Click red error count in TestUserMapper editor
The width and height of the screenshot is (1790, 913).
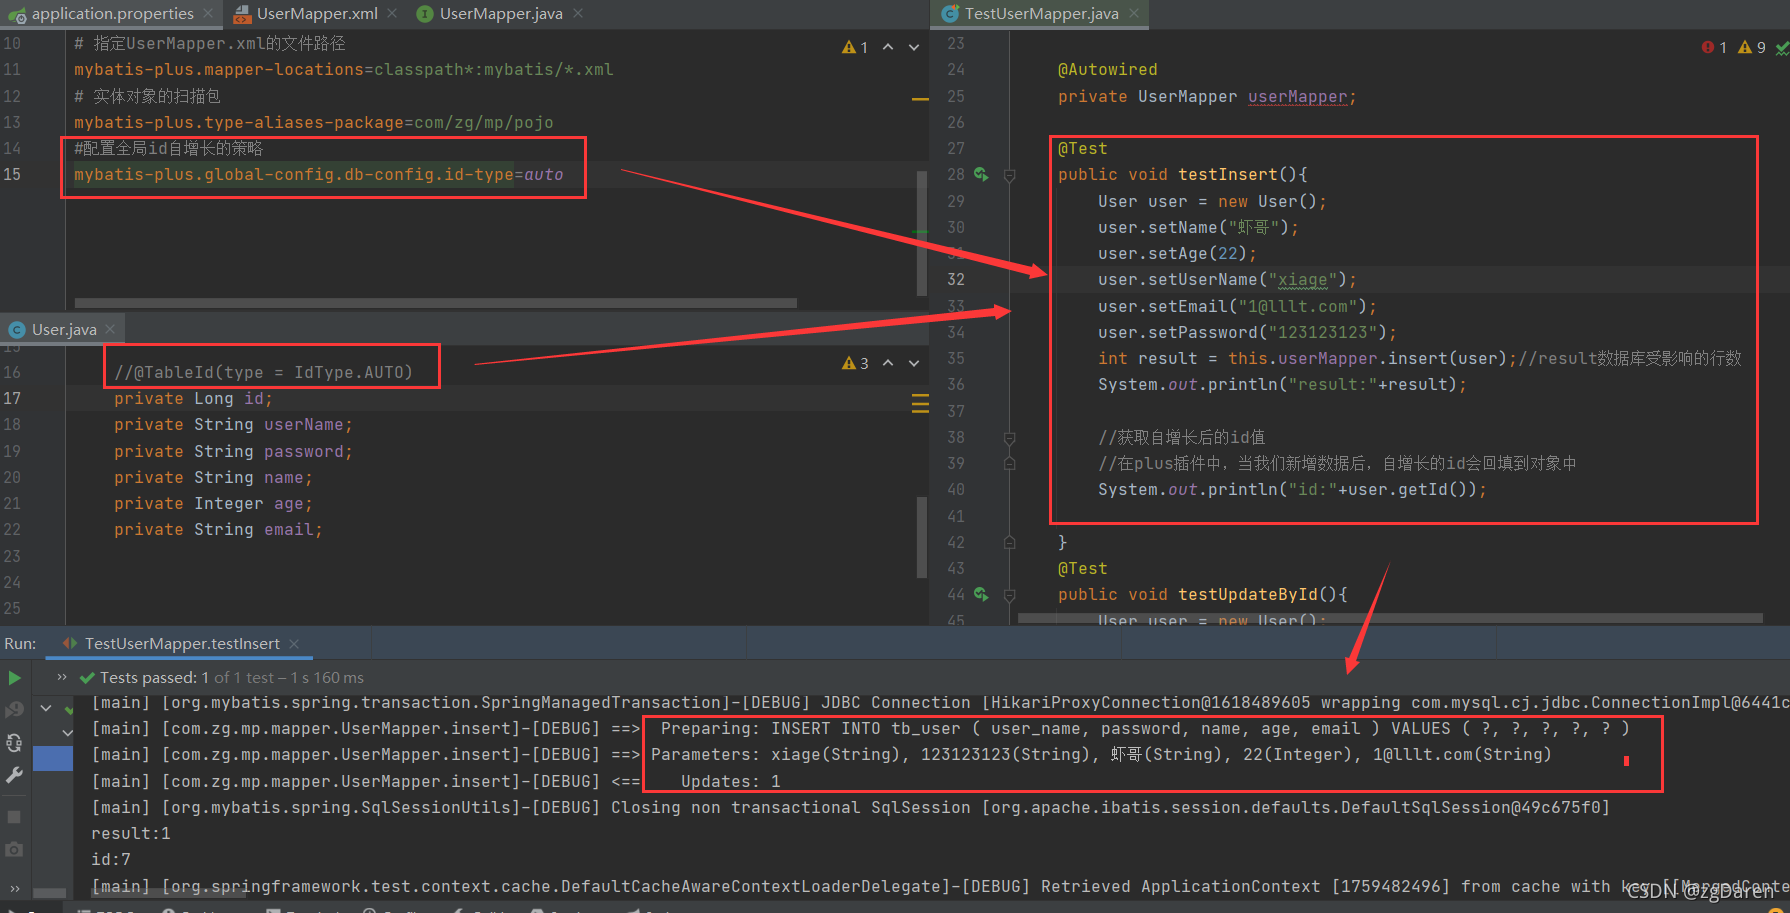[1714, 47]
